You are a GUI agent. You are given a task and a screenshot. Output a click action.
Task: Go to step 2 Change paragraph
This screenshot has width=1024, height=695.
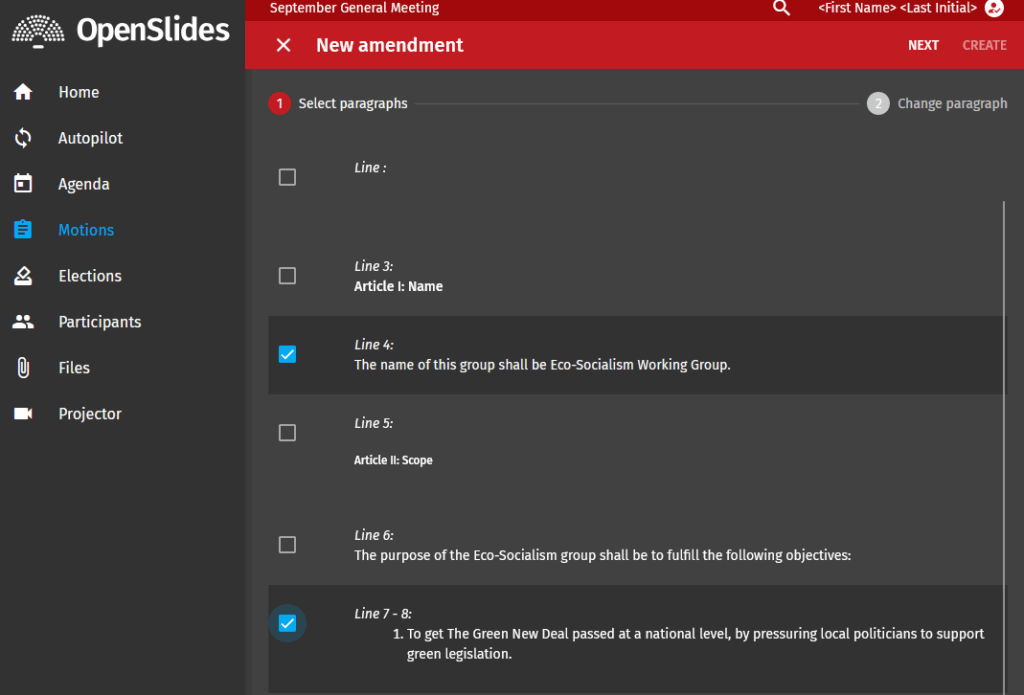937,104
